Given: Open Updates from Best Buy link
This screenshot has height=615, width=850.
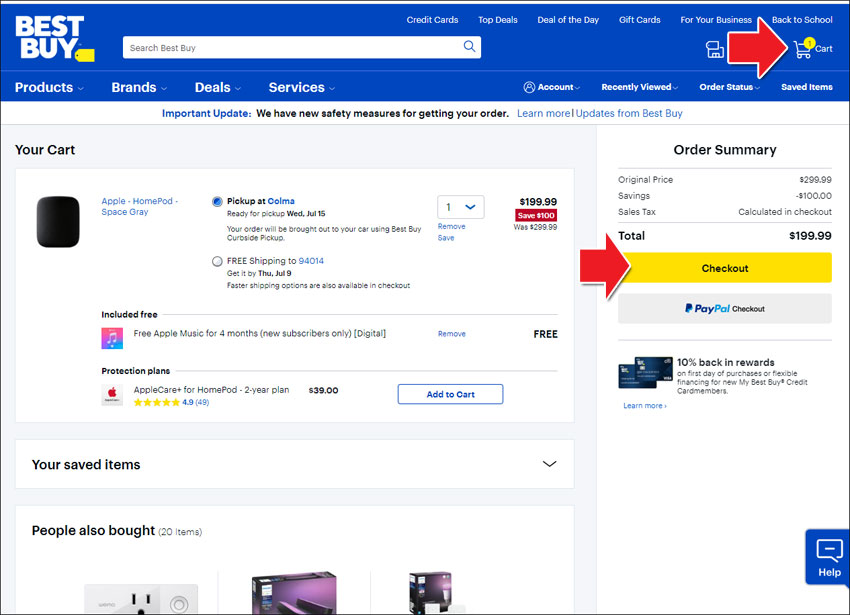Looking at the screenshot, I should coord(629,113).
